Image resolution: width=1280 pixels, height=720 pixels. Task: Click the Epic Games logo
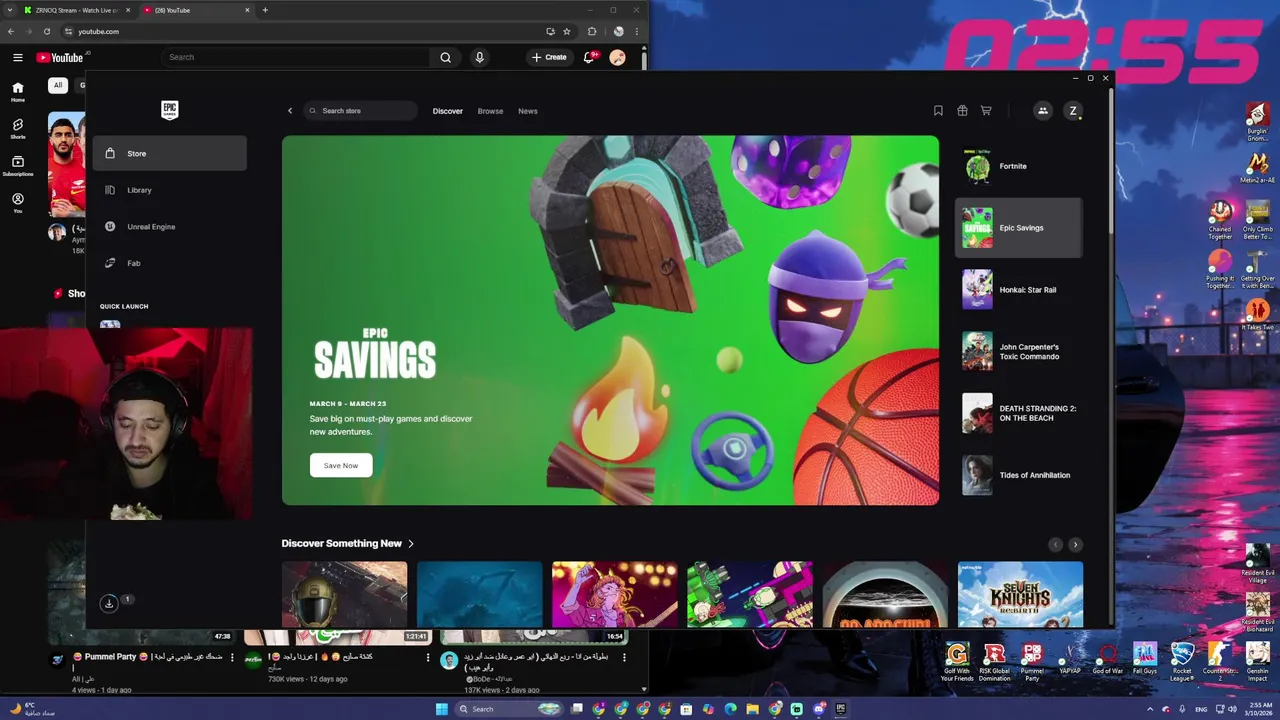(x=170, y=110)
